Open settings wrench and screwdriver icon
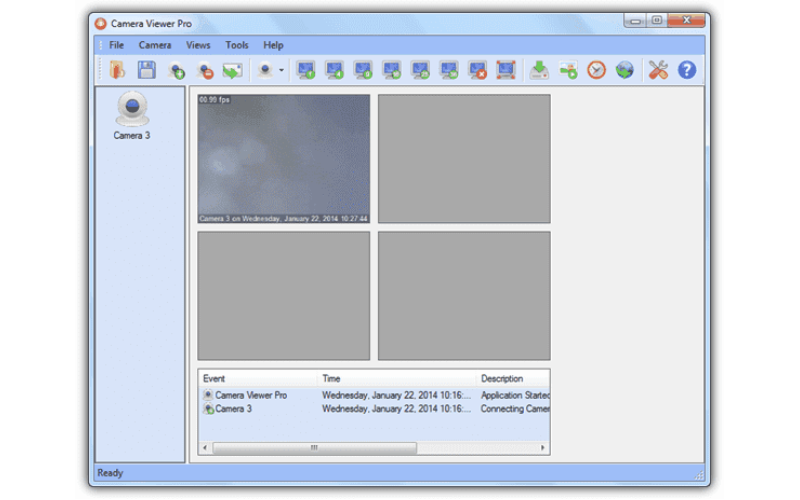The image size is (800, 500). click(658, 70)
